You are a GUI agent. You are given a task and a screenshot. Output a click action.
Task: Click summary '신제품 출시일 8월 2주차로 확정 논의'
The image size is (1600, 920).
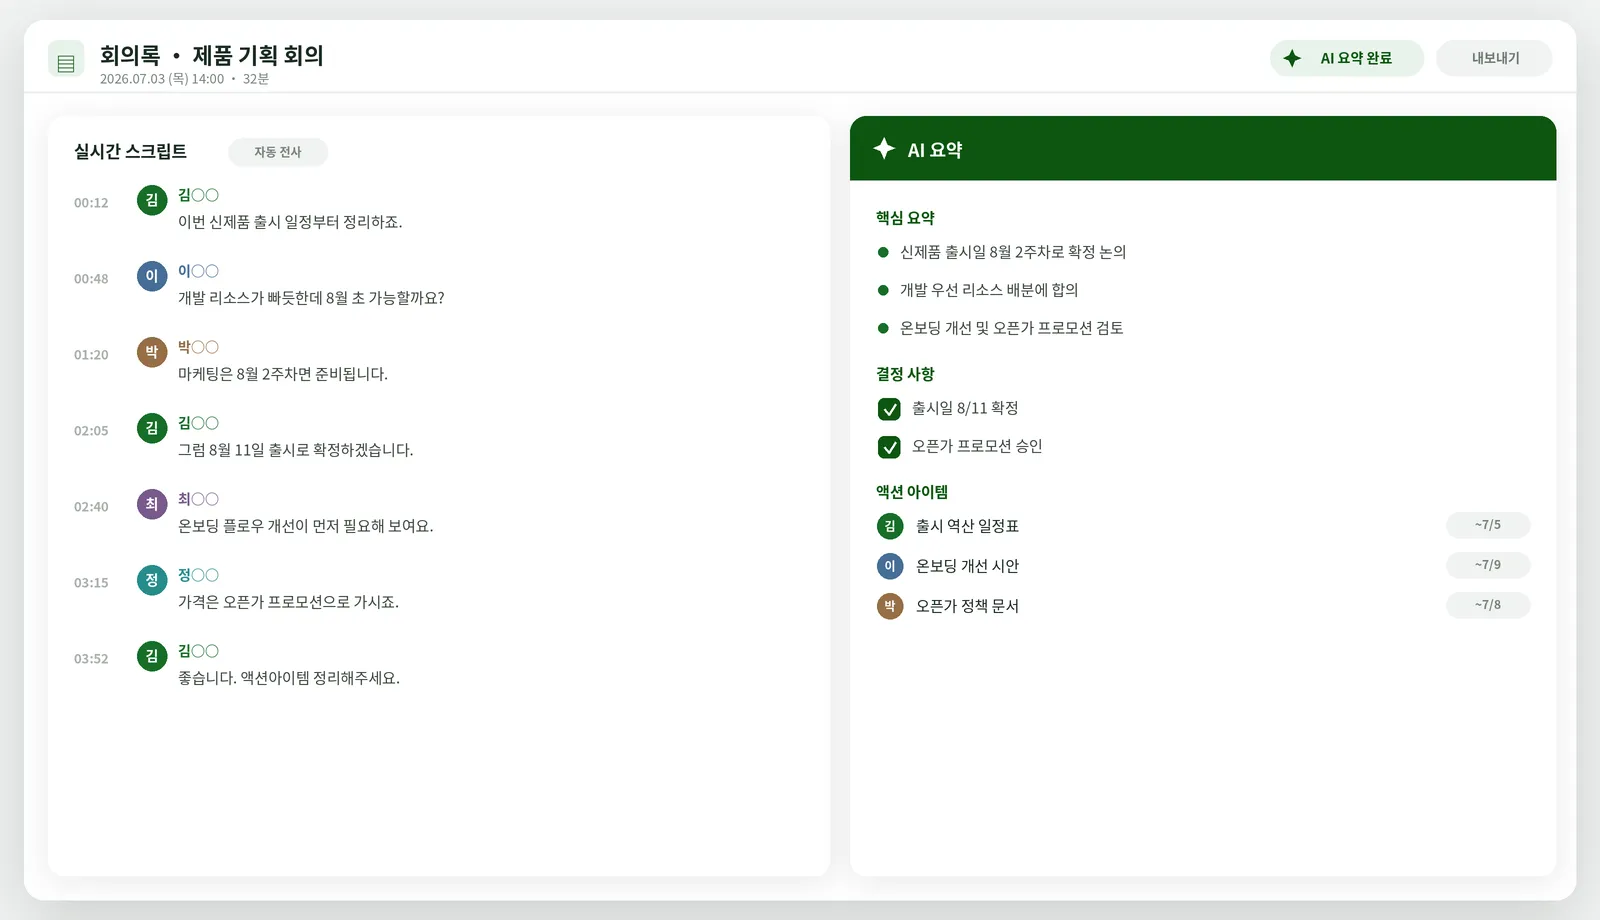click(1013, 252)
